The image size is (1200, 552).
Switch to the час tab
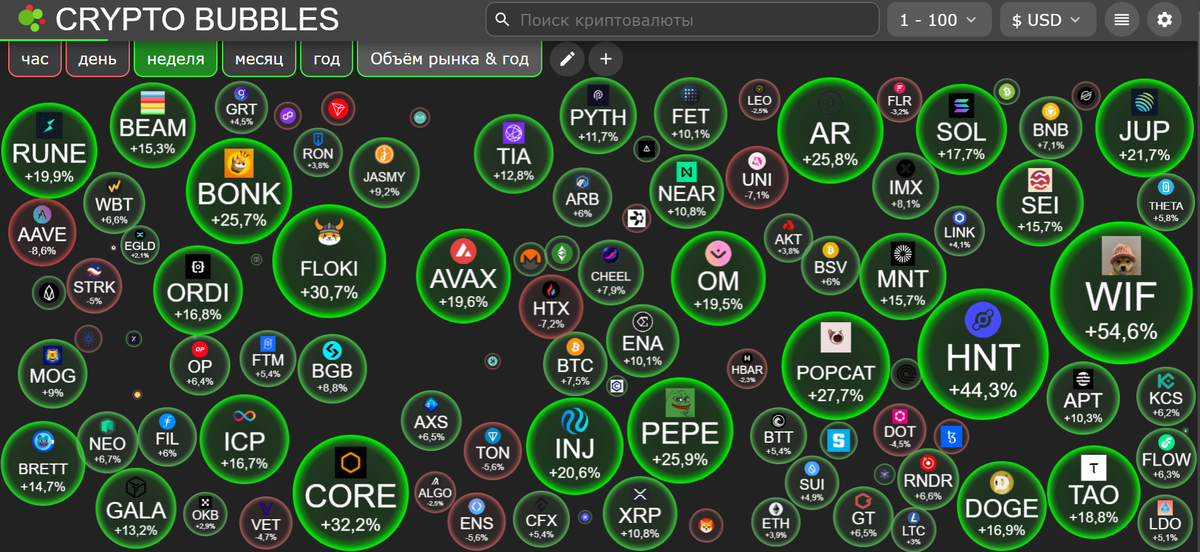coord(35,59)
